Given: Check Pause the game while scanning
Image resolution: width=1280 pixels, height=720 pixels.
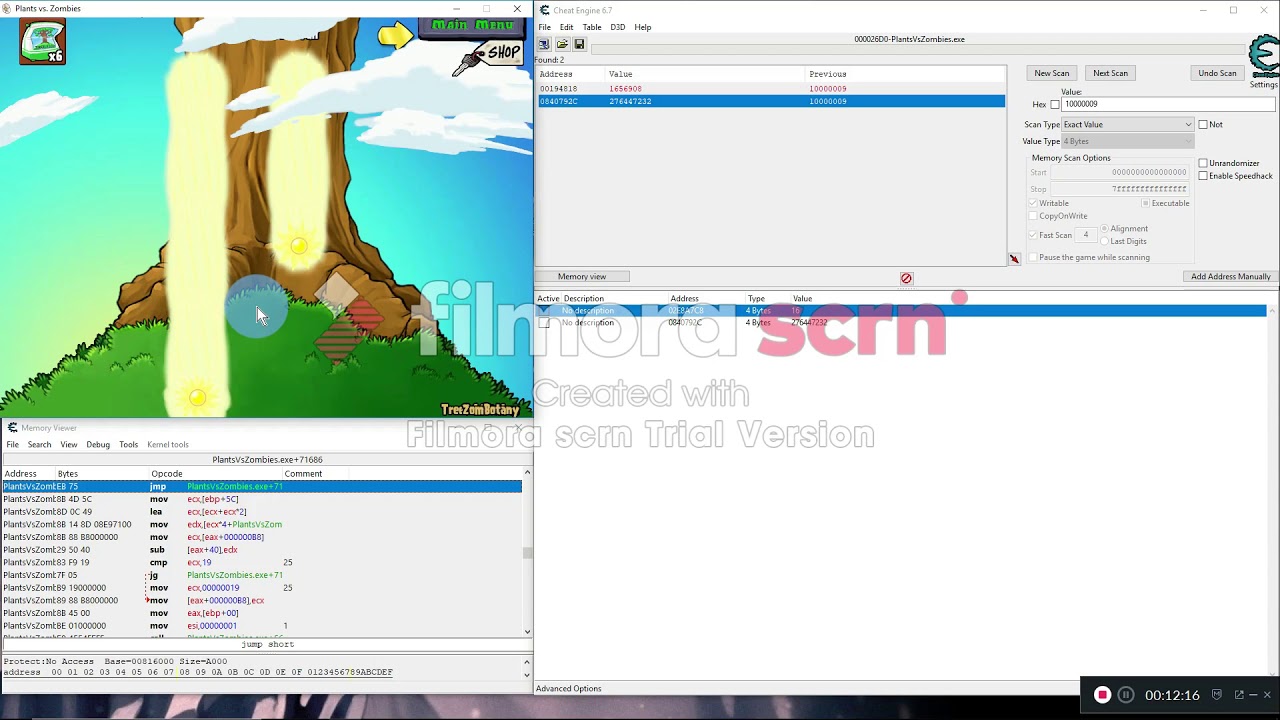Looking at the screenshot, I should click(x=1033, y=257).
